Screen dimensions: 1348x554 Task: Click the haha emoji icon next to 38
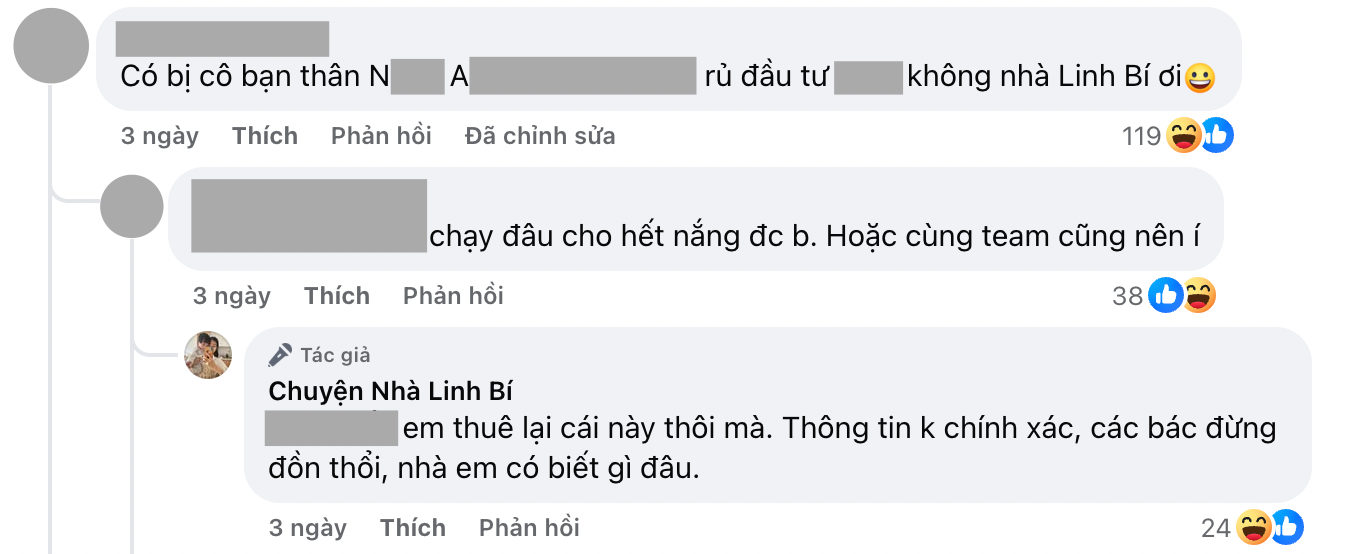[1199, 295]
